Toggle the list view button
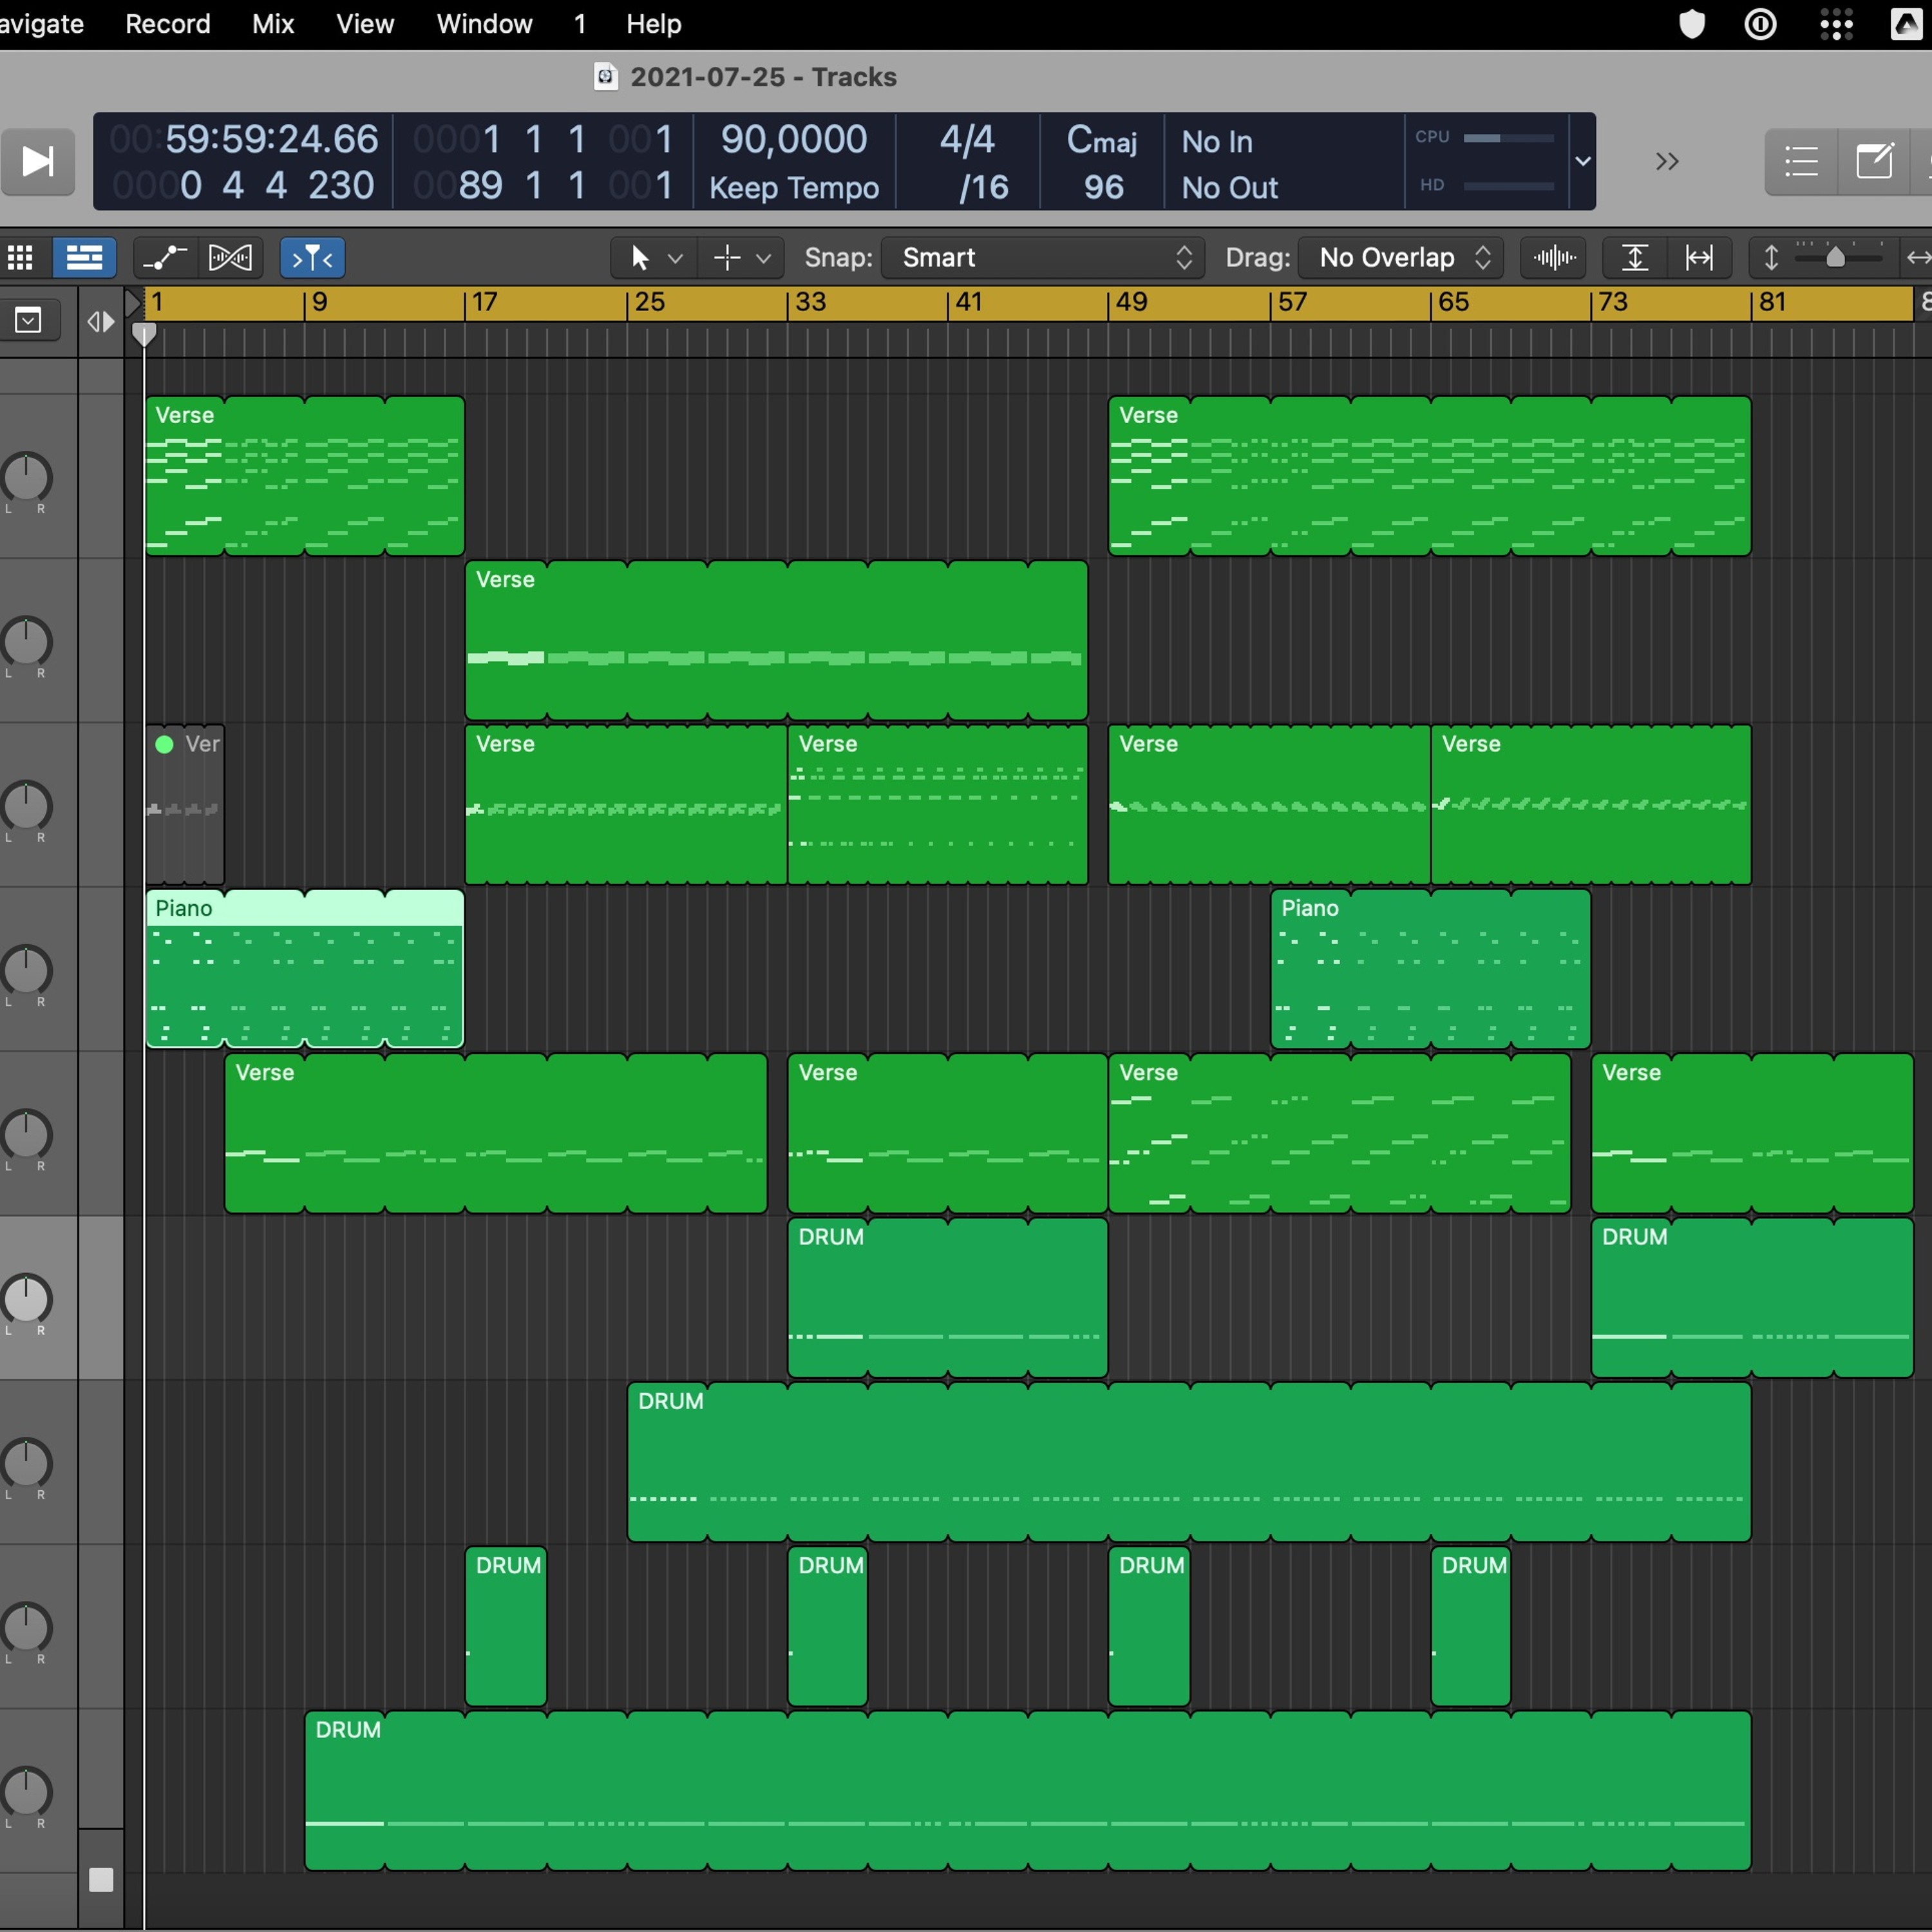Image resolution: width=1932 pixels, height=1932 pixels. (84, 258)
